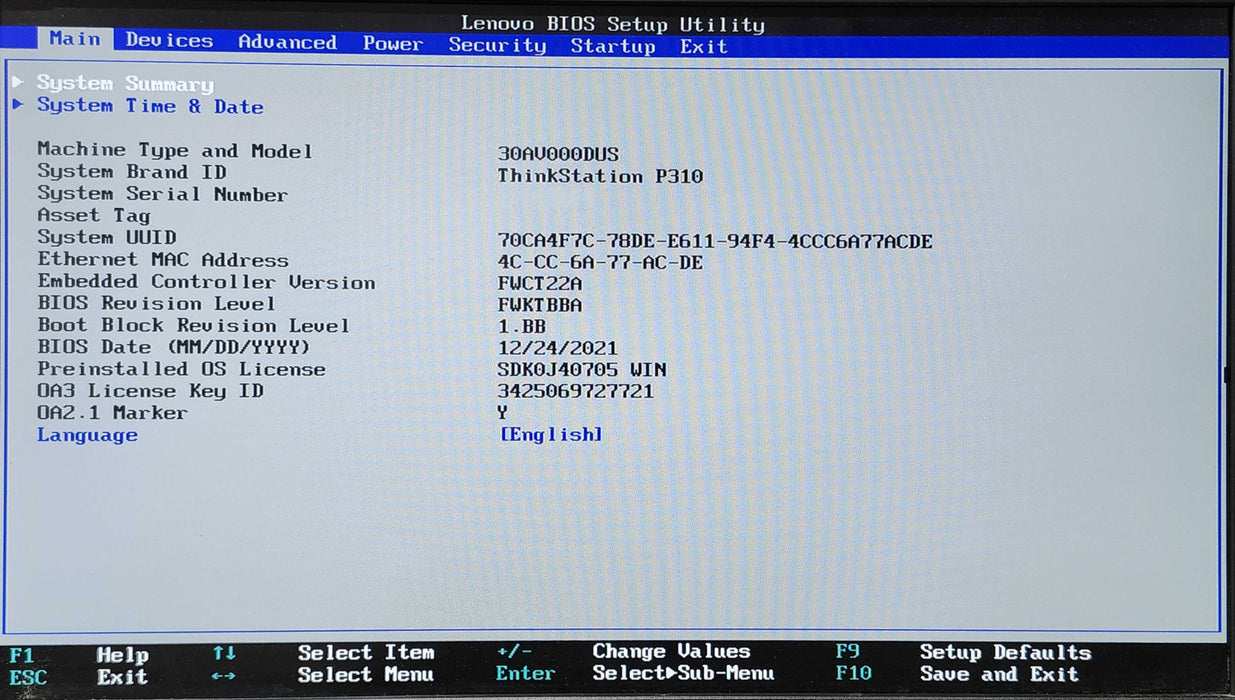This screenshot has height=700, width=1235.
Task: Click the 30AV000DUS model value
Action: coord(558,154)
